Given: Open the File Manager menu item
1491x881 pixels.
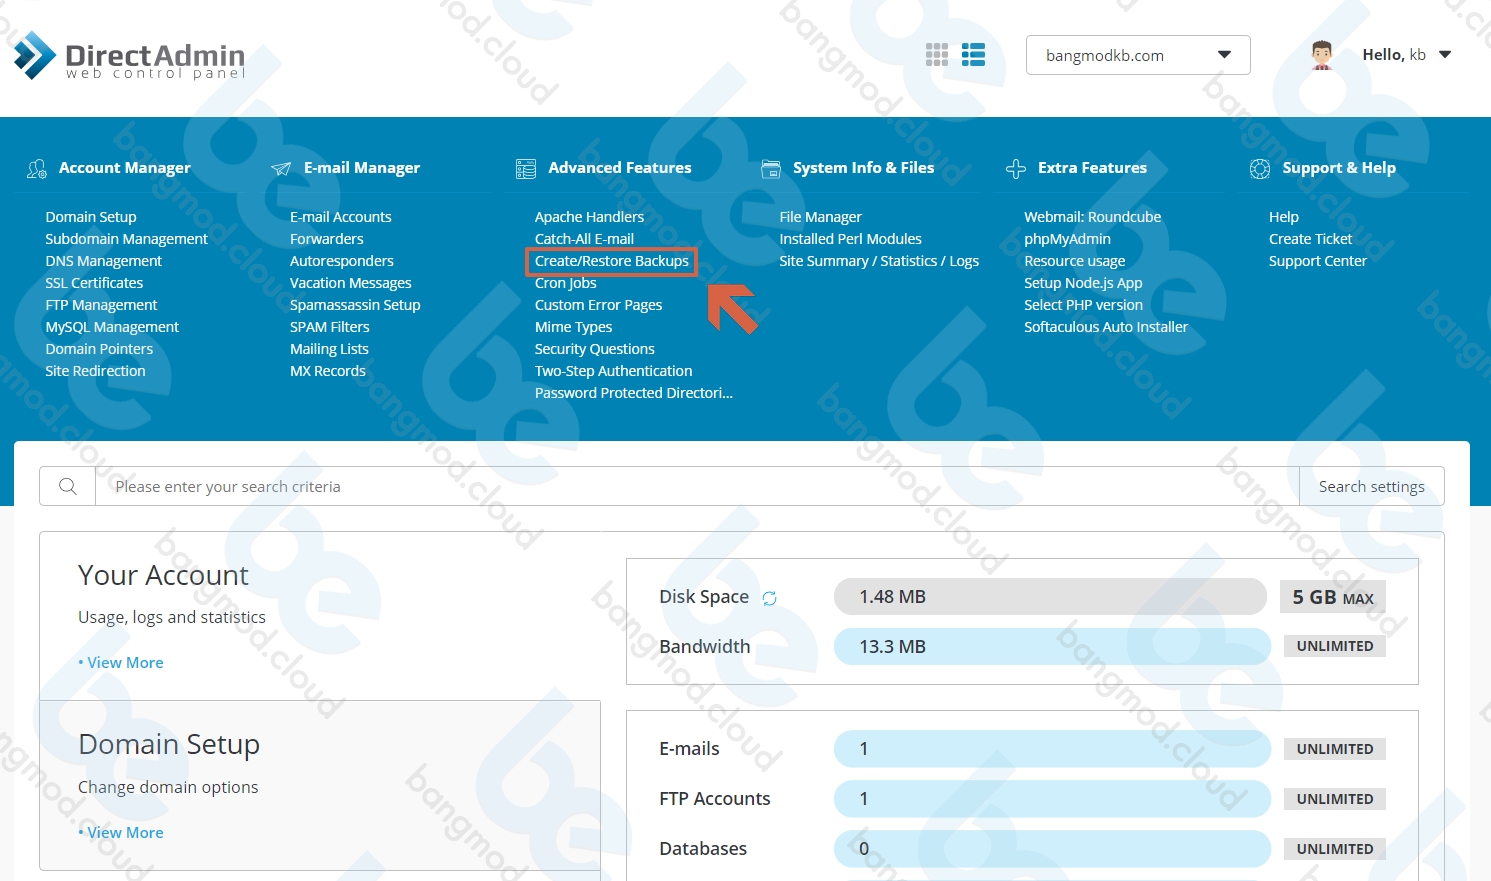Looking at the screenshot, I should point(820,217).
